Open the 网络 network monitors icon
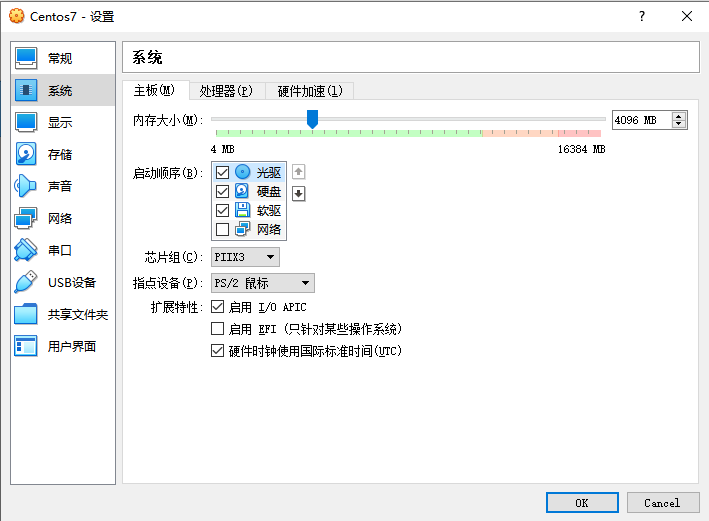 point(26,218)
